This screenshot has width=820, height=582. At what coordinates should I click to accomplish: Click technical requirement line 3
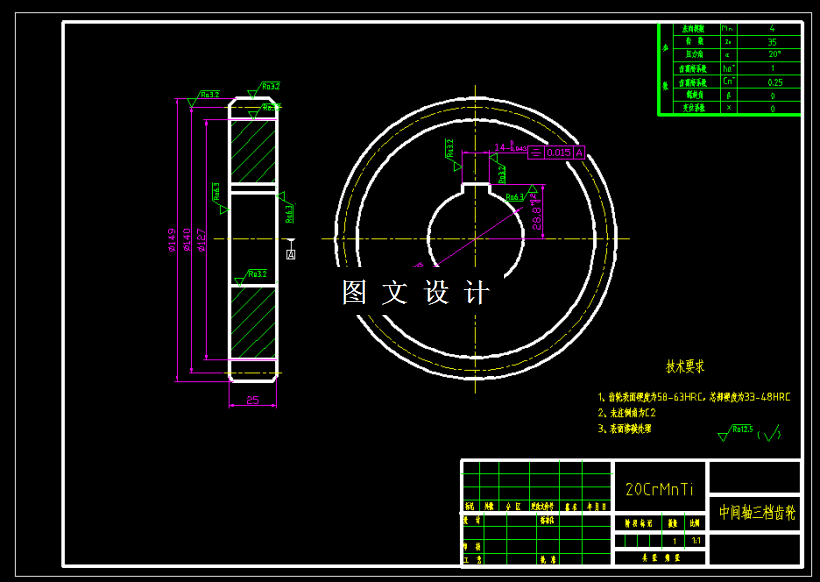624,428
